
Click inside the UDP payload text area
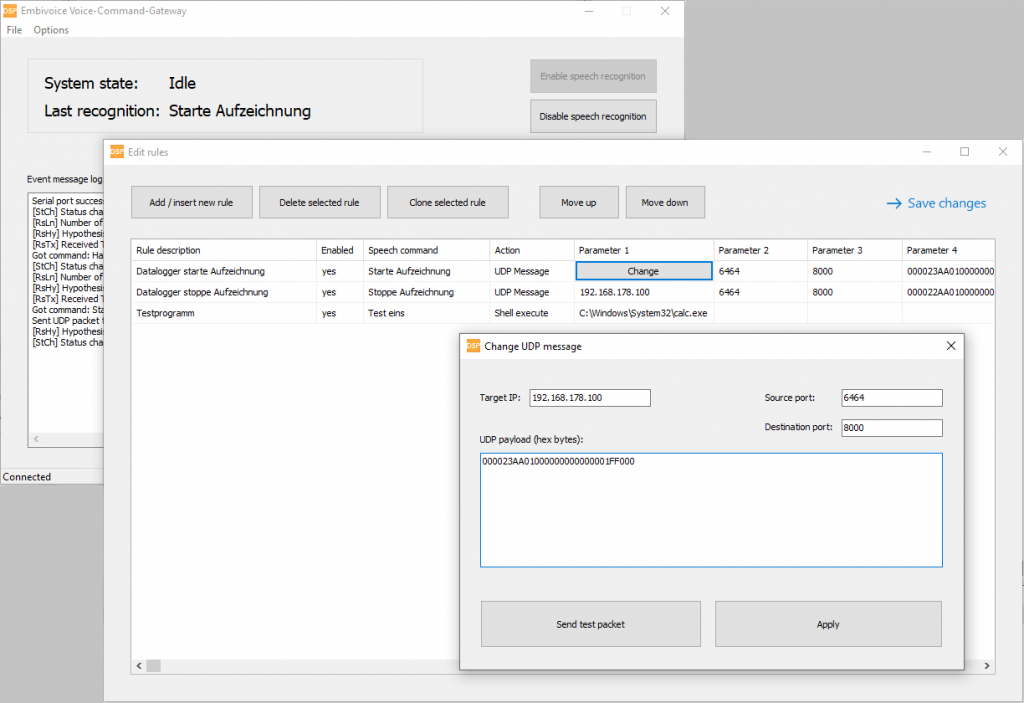coord(710,510)
